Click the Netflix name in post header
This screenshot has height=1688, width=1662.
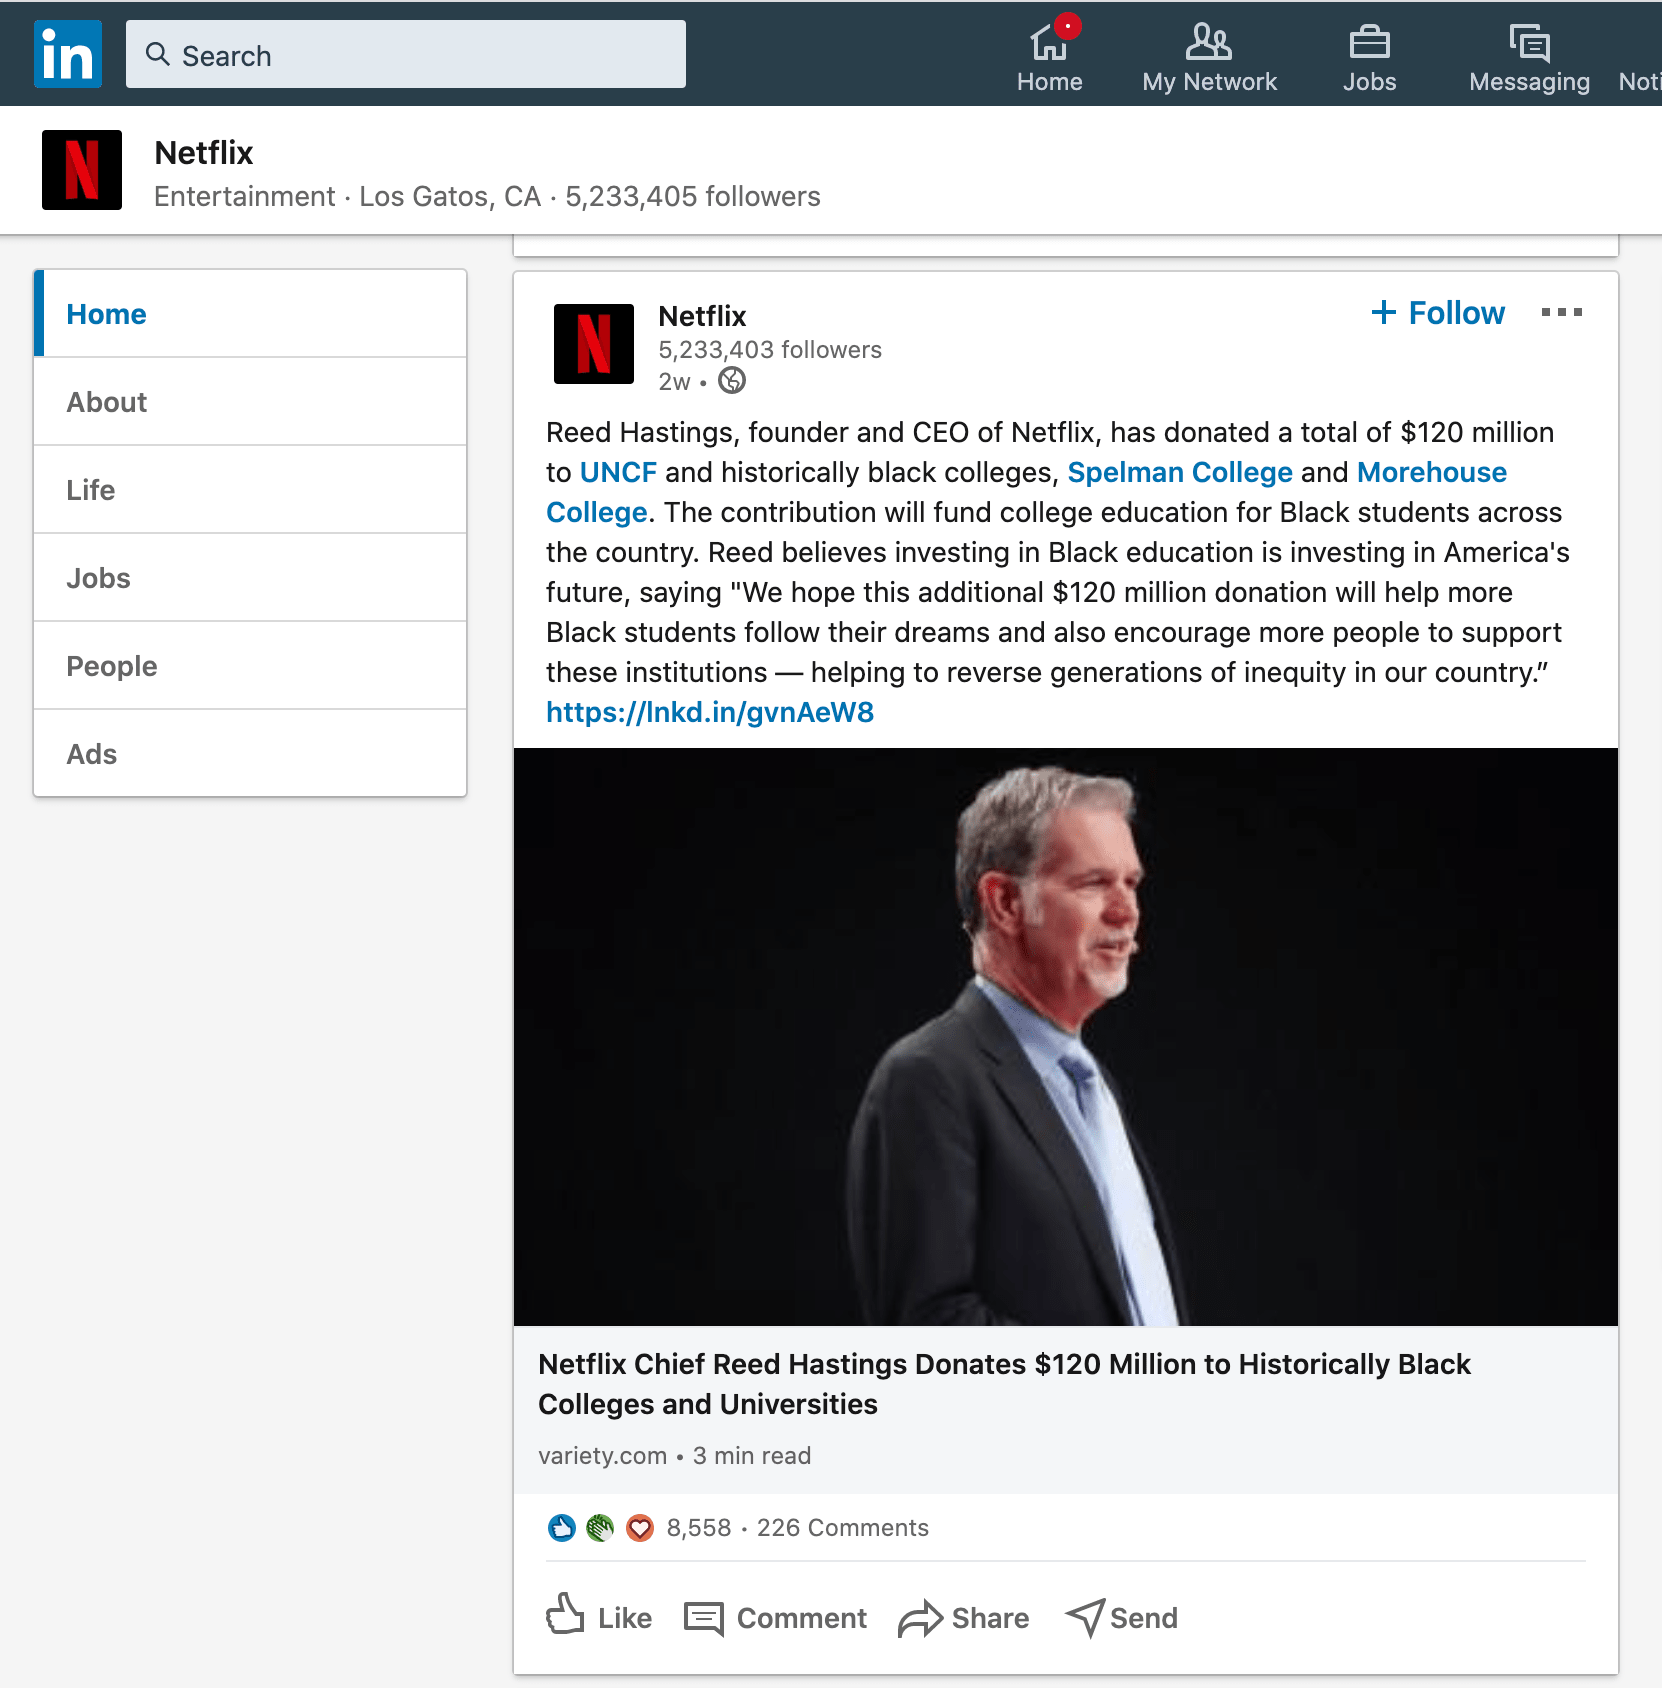point(702,316)
